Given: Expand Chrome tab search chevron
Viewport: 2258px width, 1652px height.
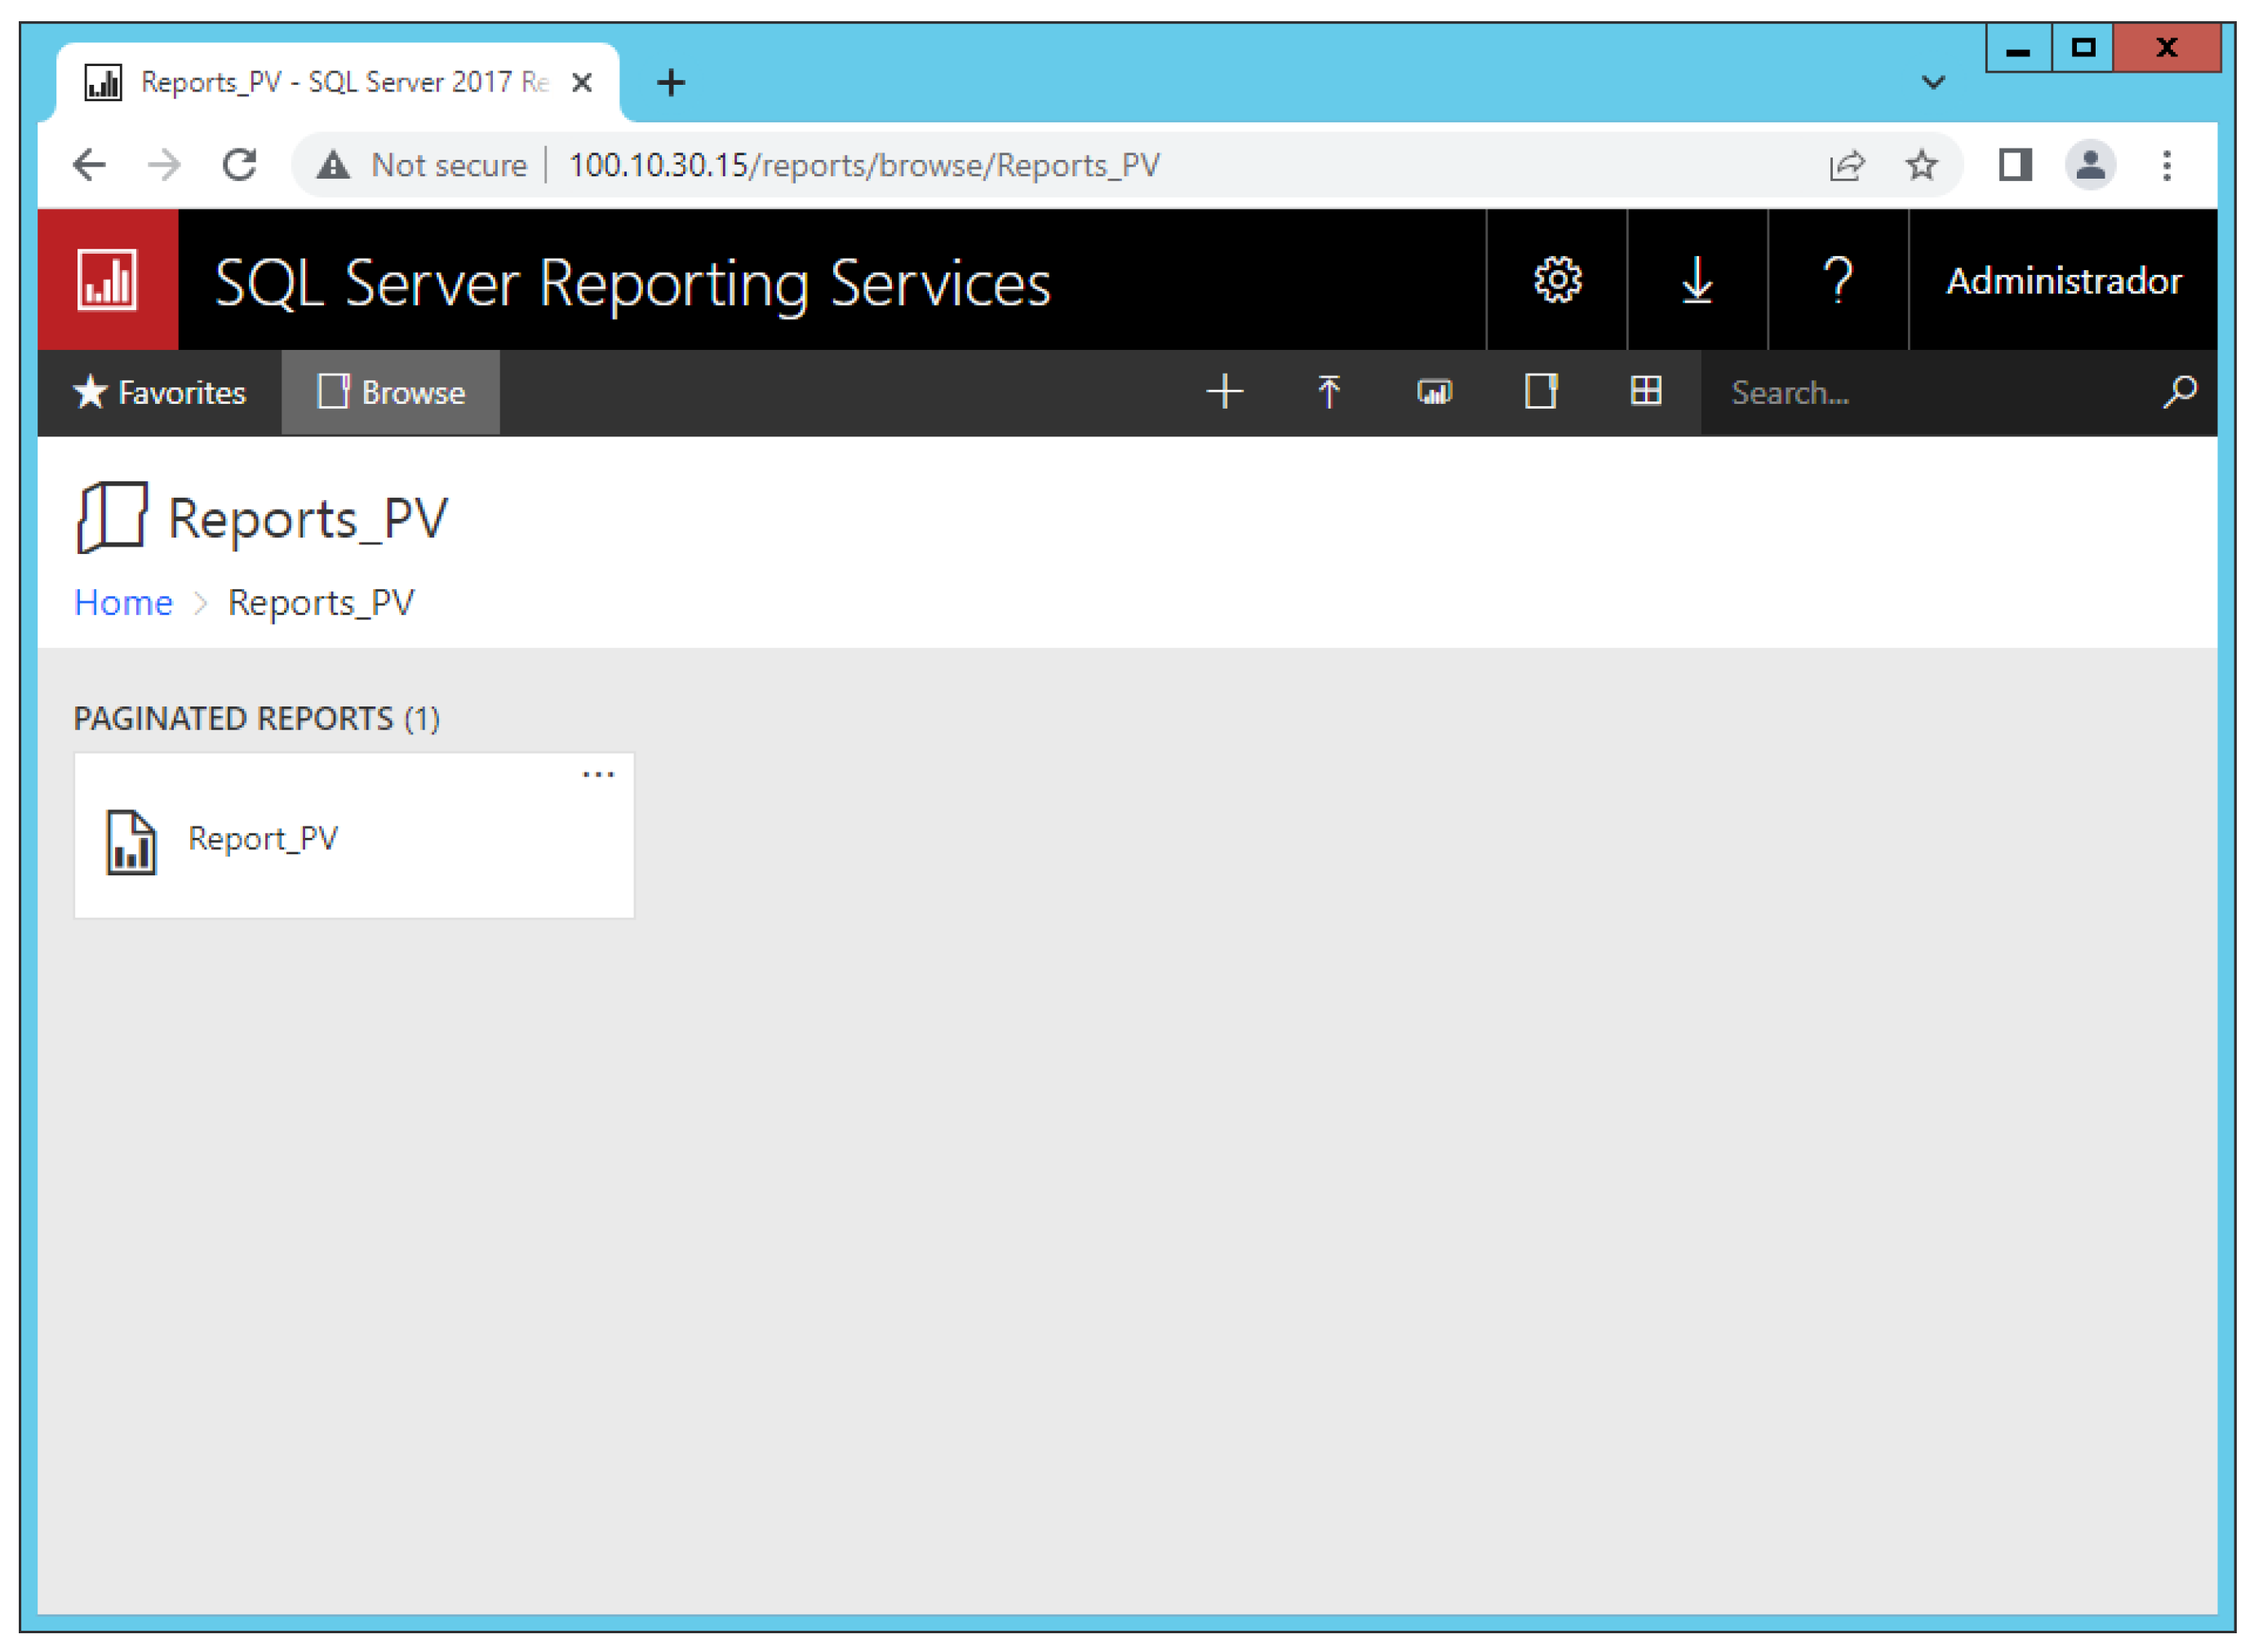Looking at the screenshot, I should (x=1933, y=82).
